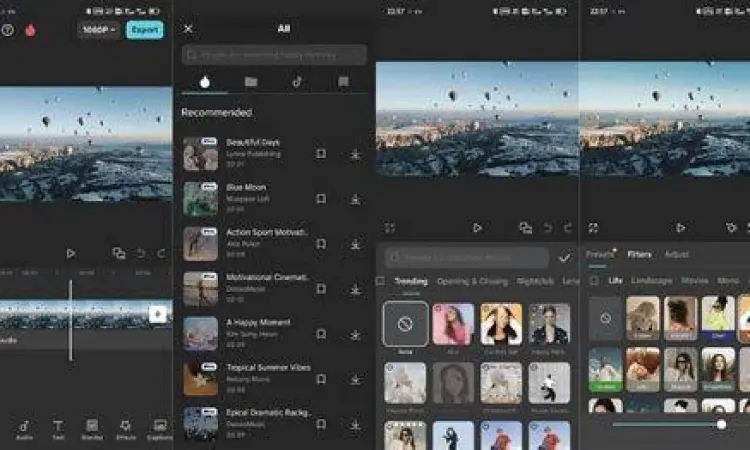Select the balloon video clip in the timeline
The width and height of the screenshot is (750, 450).
point(86,314)
